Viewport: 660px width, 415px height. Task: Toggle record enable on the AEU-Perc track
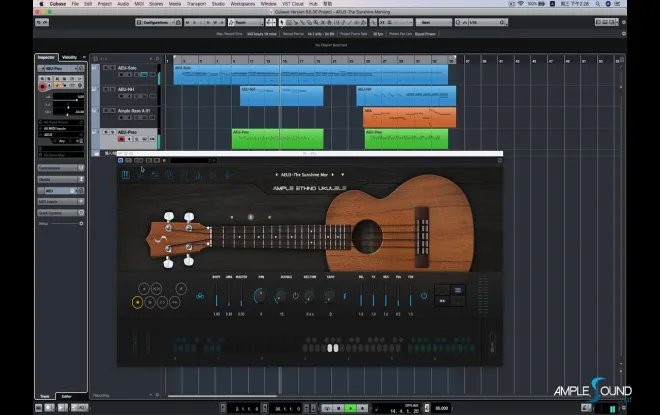click(121, 139)
